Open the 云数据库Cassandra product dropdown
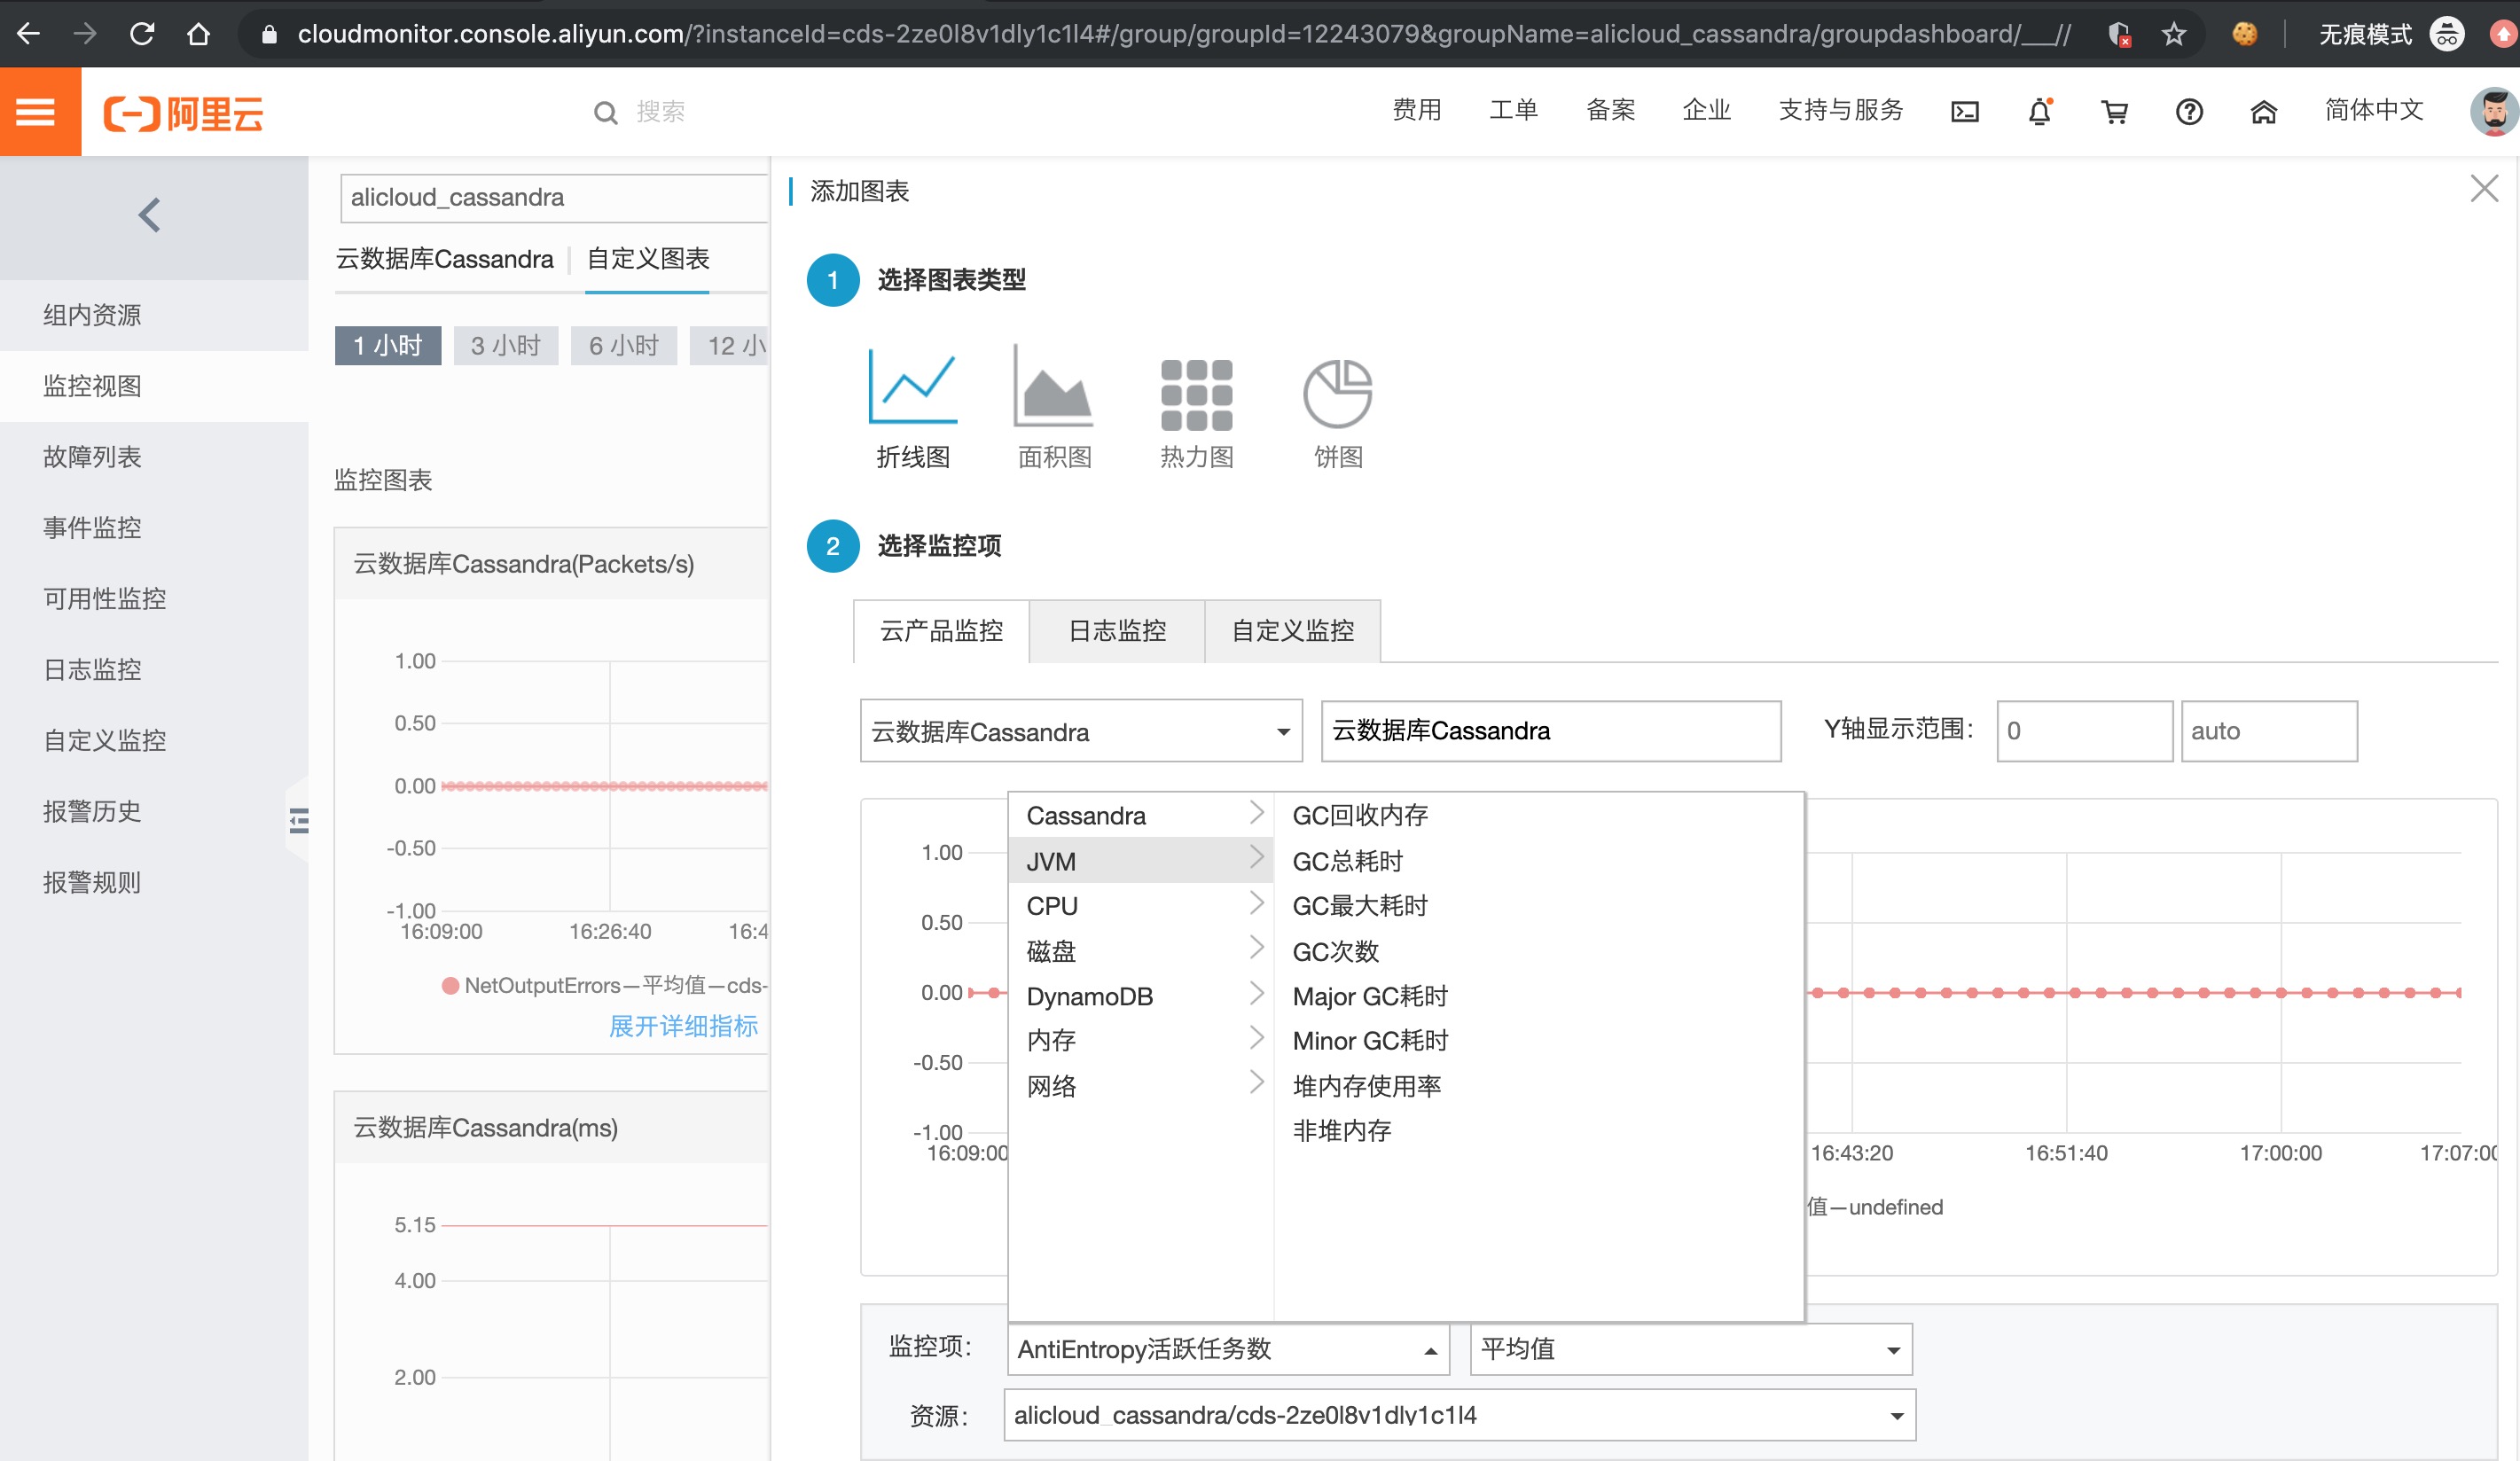Image resolution: width=2520 pixels, height=1461 pixels. click(x=1081, y=731)
